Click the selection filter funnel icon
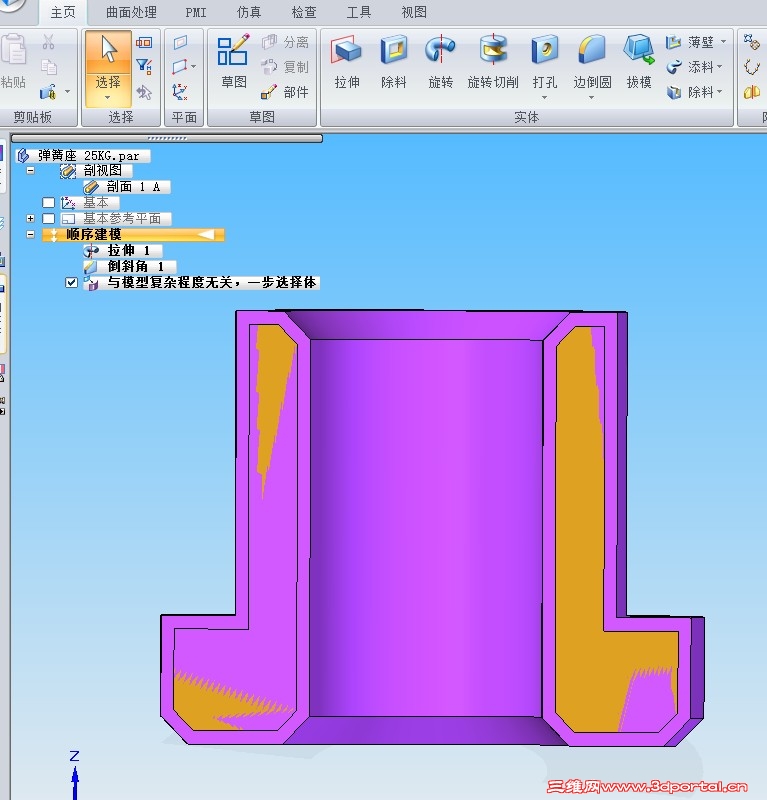Image resolution: width=767 pixels, height=800 pixels. click(144, 66)
